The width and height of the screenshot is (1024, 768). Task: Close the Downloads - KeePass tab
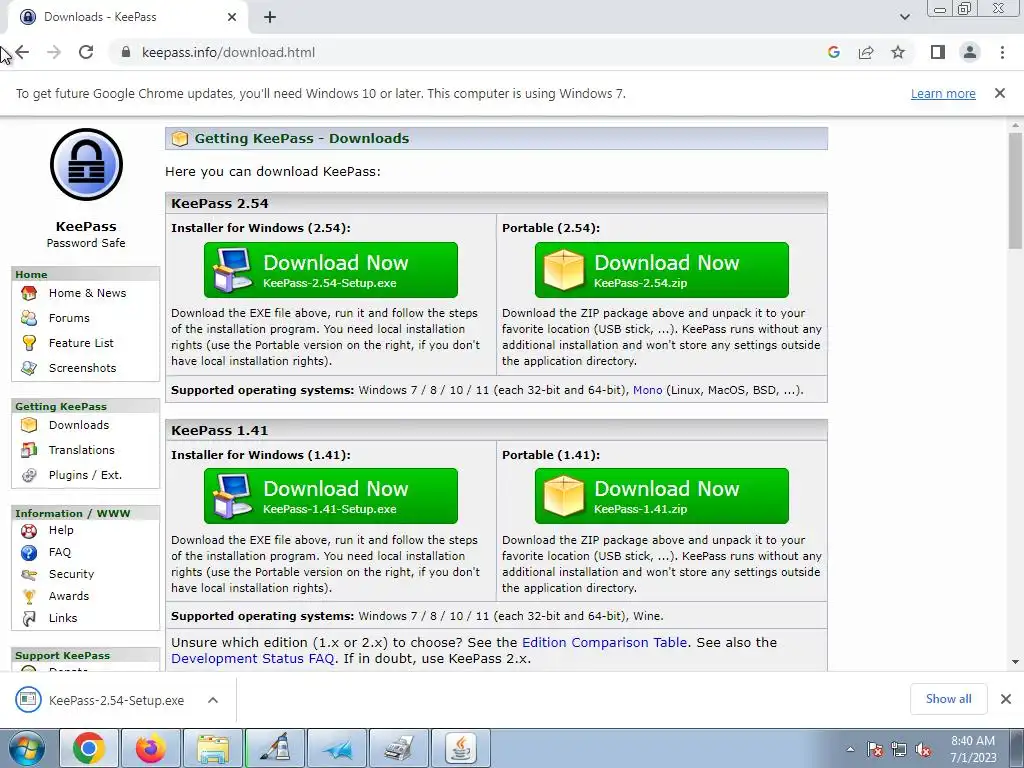tap(232, 17)
